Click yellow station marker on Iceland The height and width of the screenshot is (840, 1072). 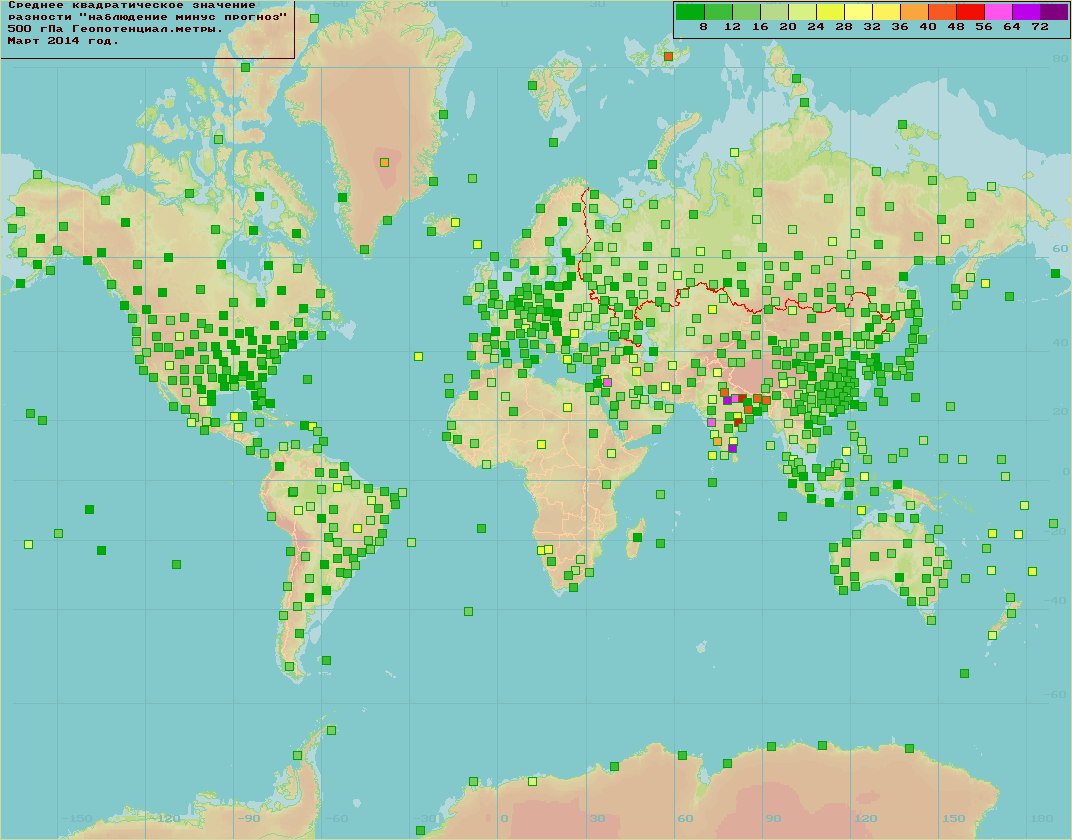click(x=455, y=223)
